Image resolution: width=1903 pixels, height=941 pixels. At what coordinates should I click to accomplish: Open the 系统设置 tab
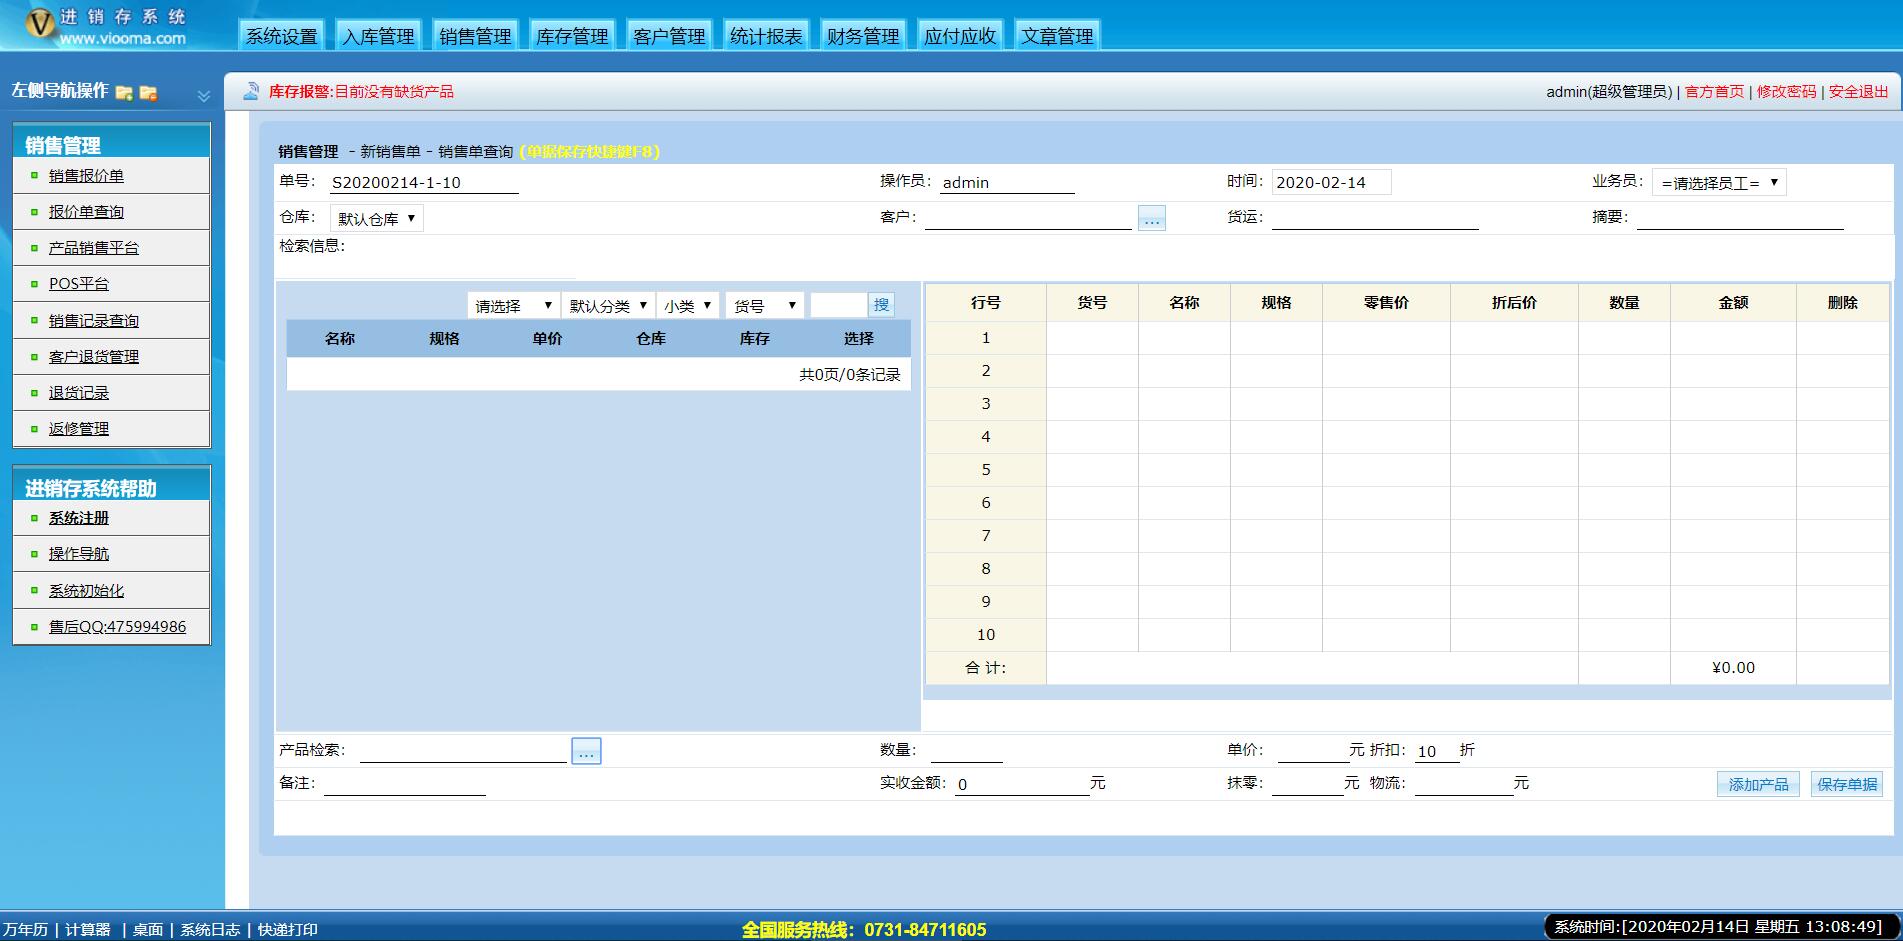[282, 36]
